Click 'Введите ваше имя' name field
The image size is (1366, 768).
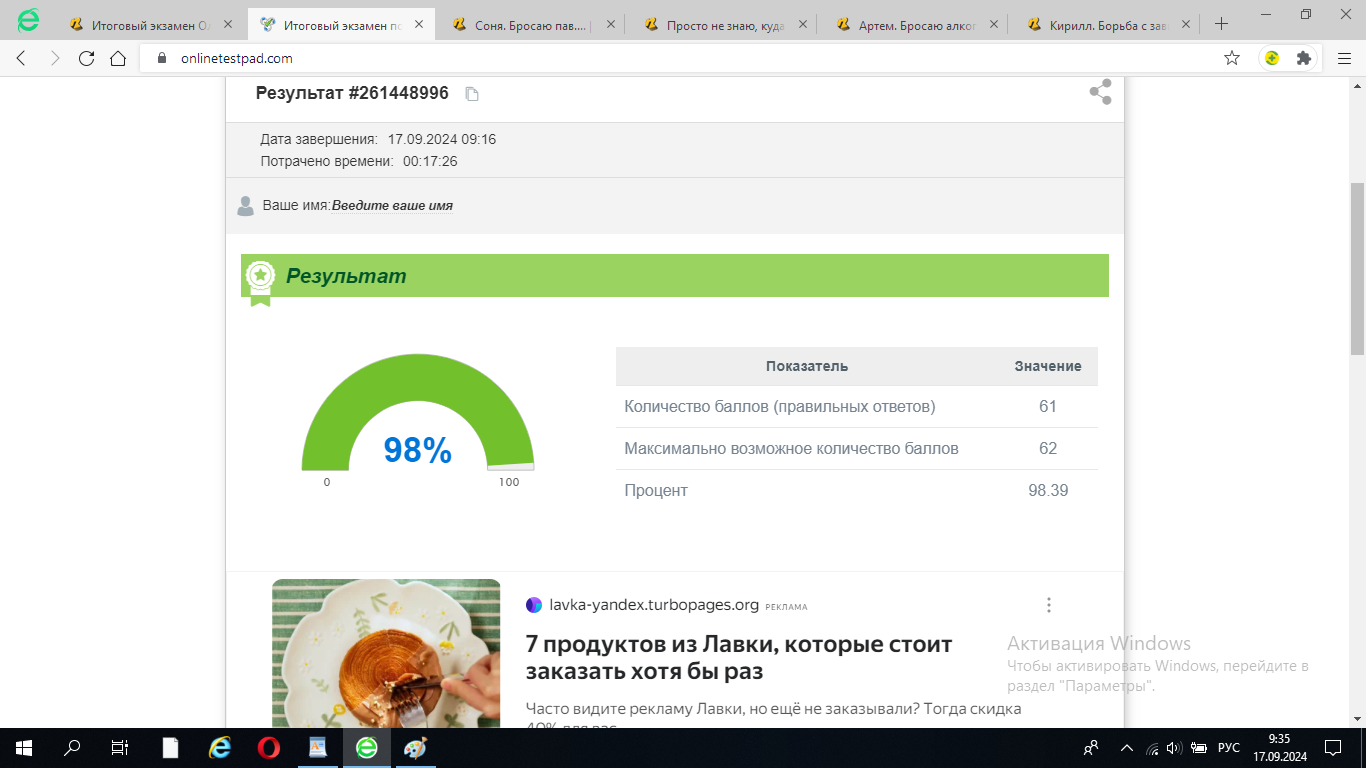[x=392, y=206]
